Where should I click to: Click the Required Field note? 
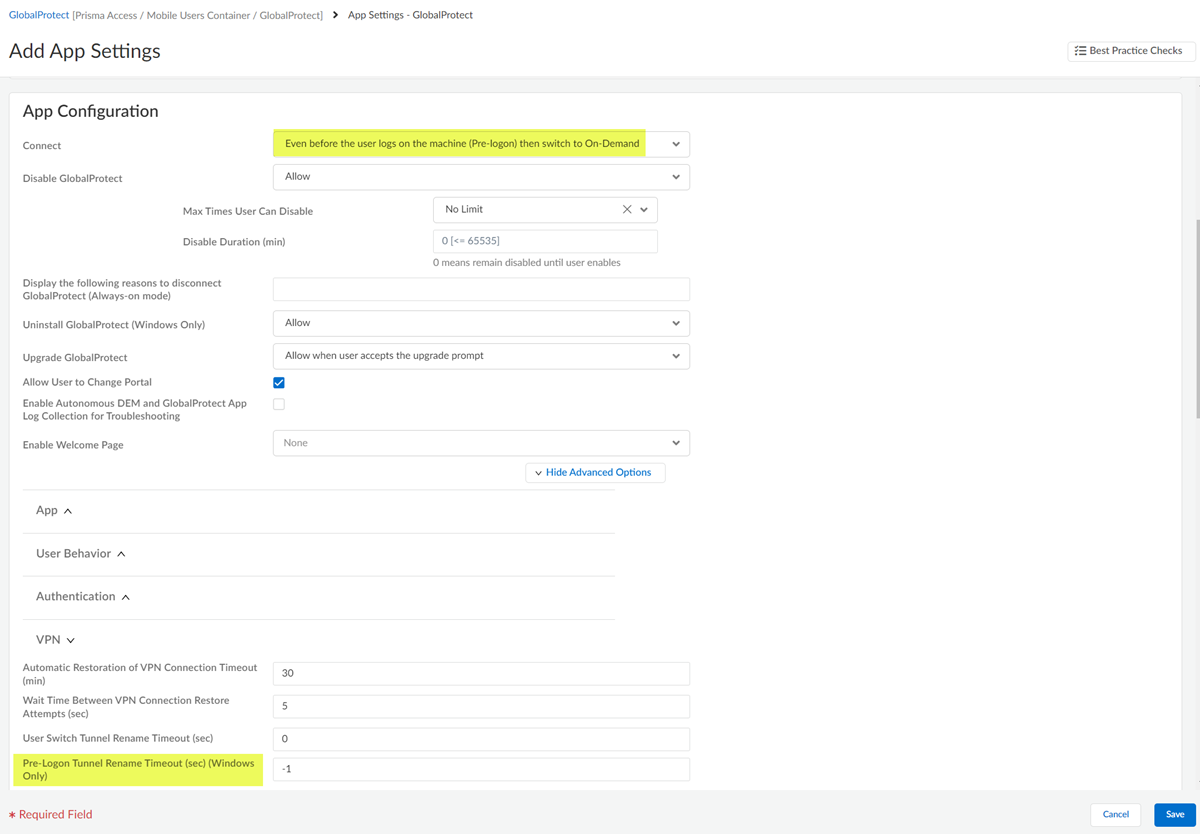tap(51, 815)
